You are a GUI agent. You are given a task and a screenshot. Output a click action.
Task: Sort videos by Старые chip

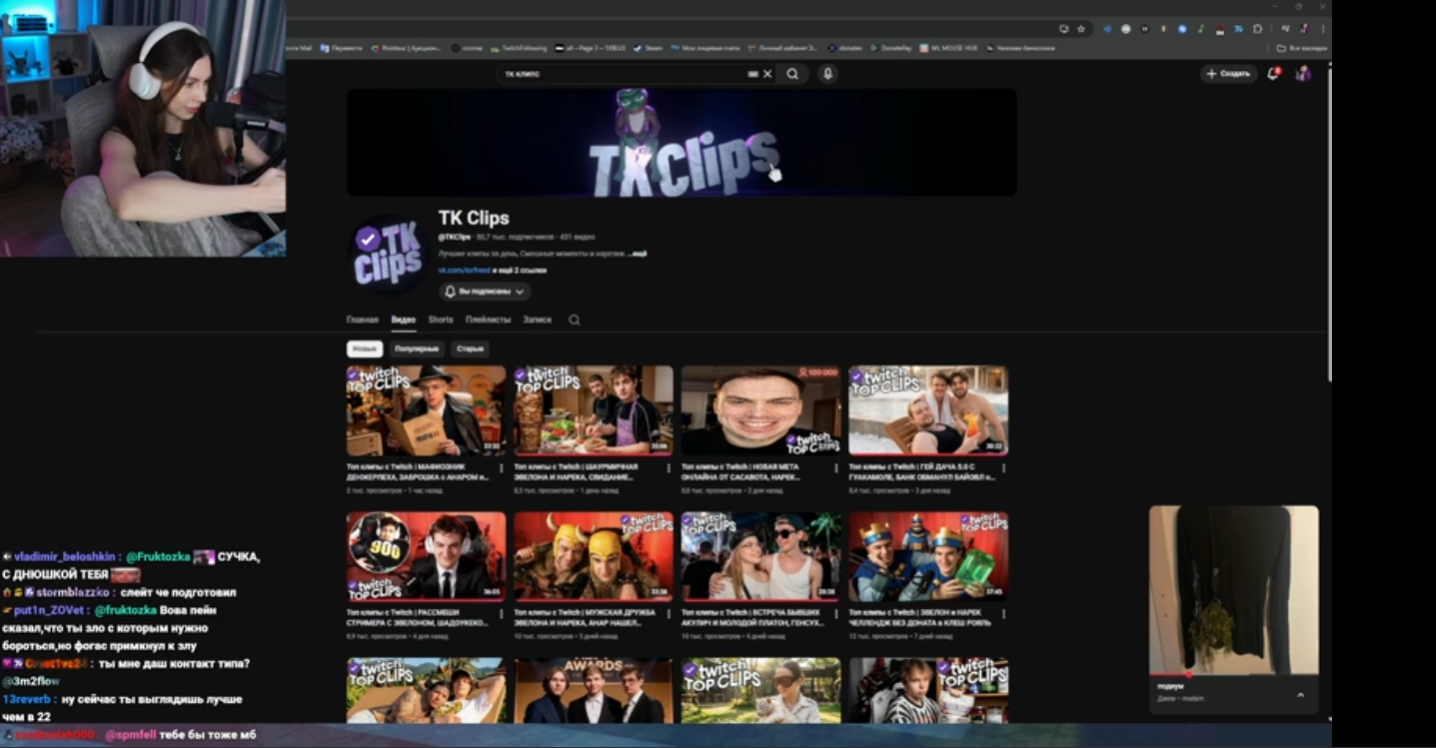pos(469,349)
